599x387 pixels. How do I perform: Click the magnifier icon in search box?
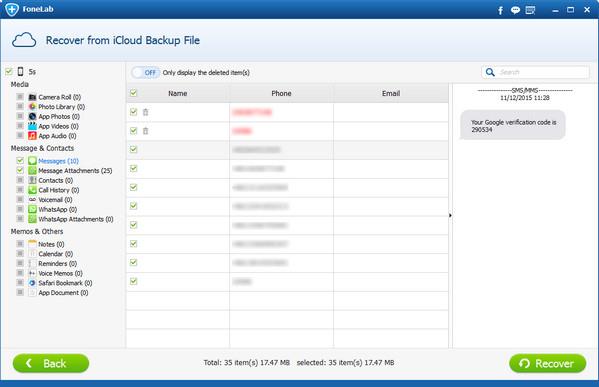[x=490, y=72]
